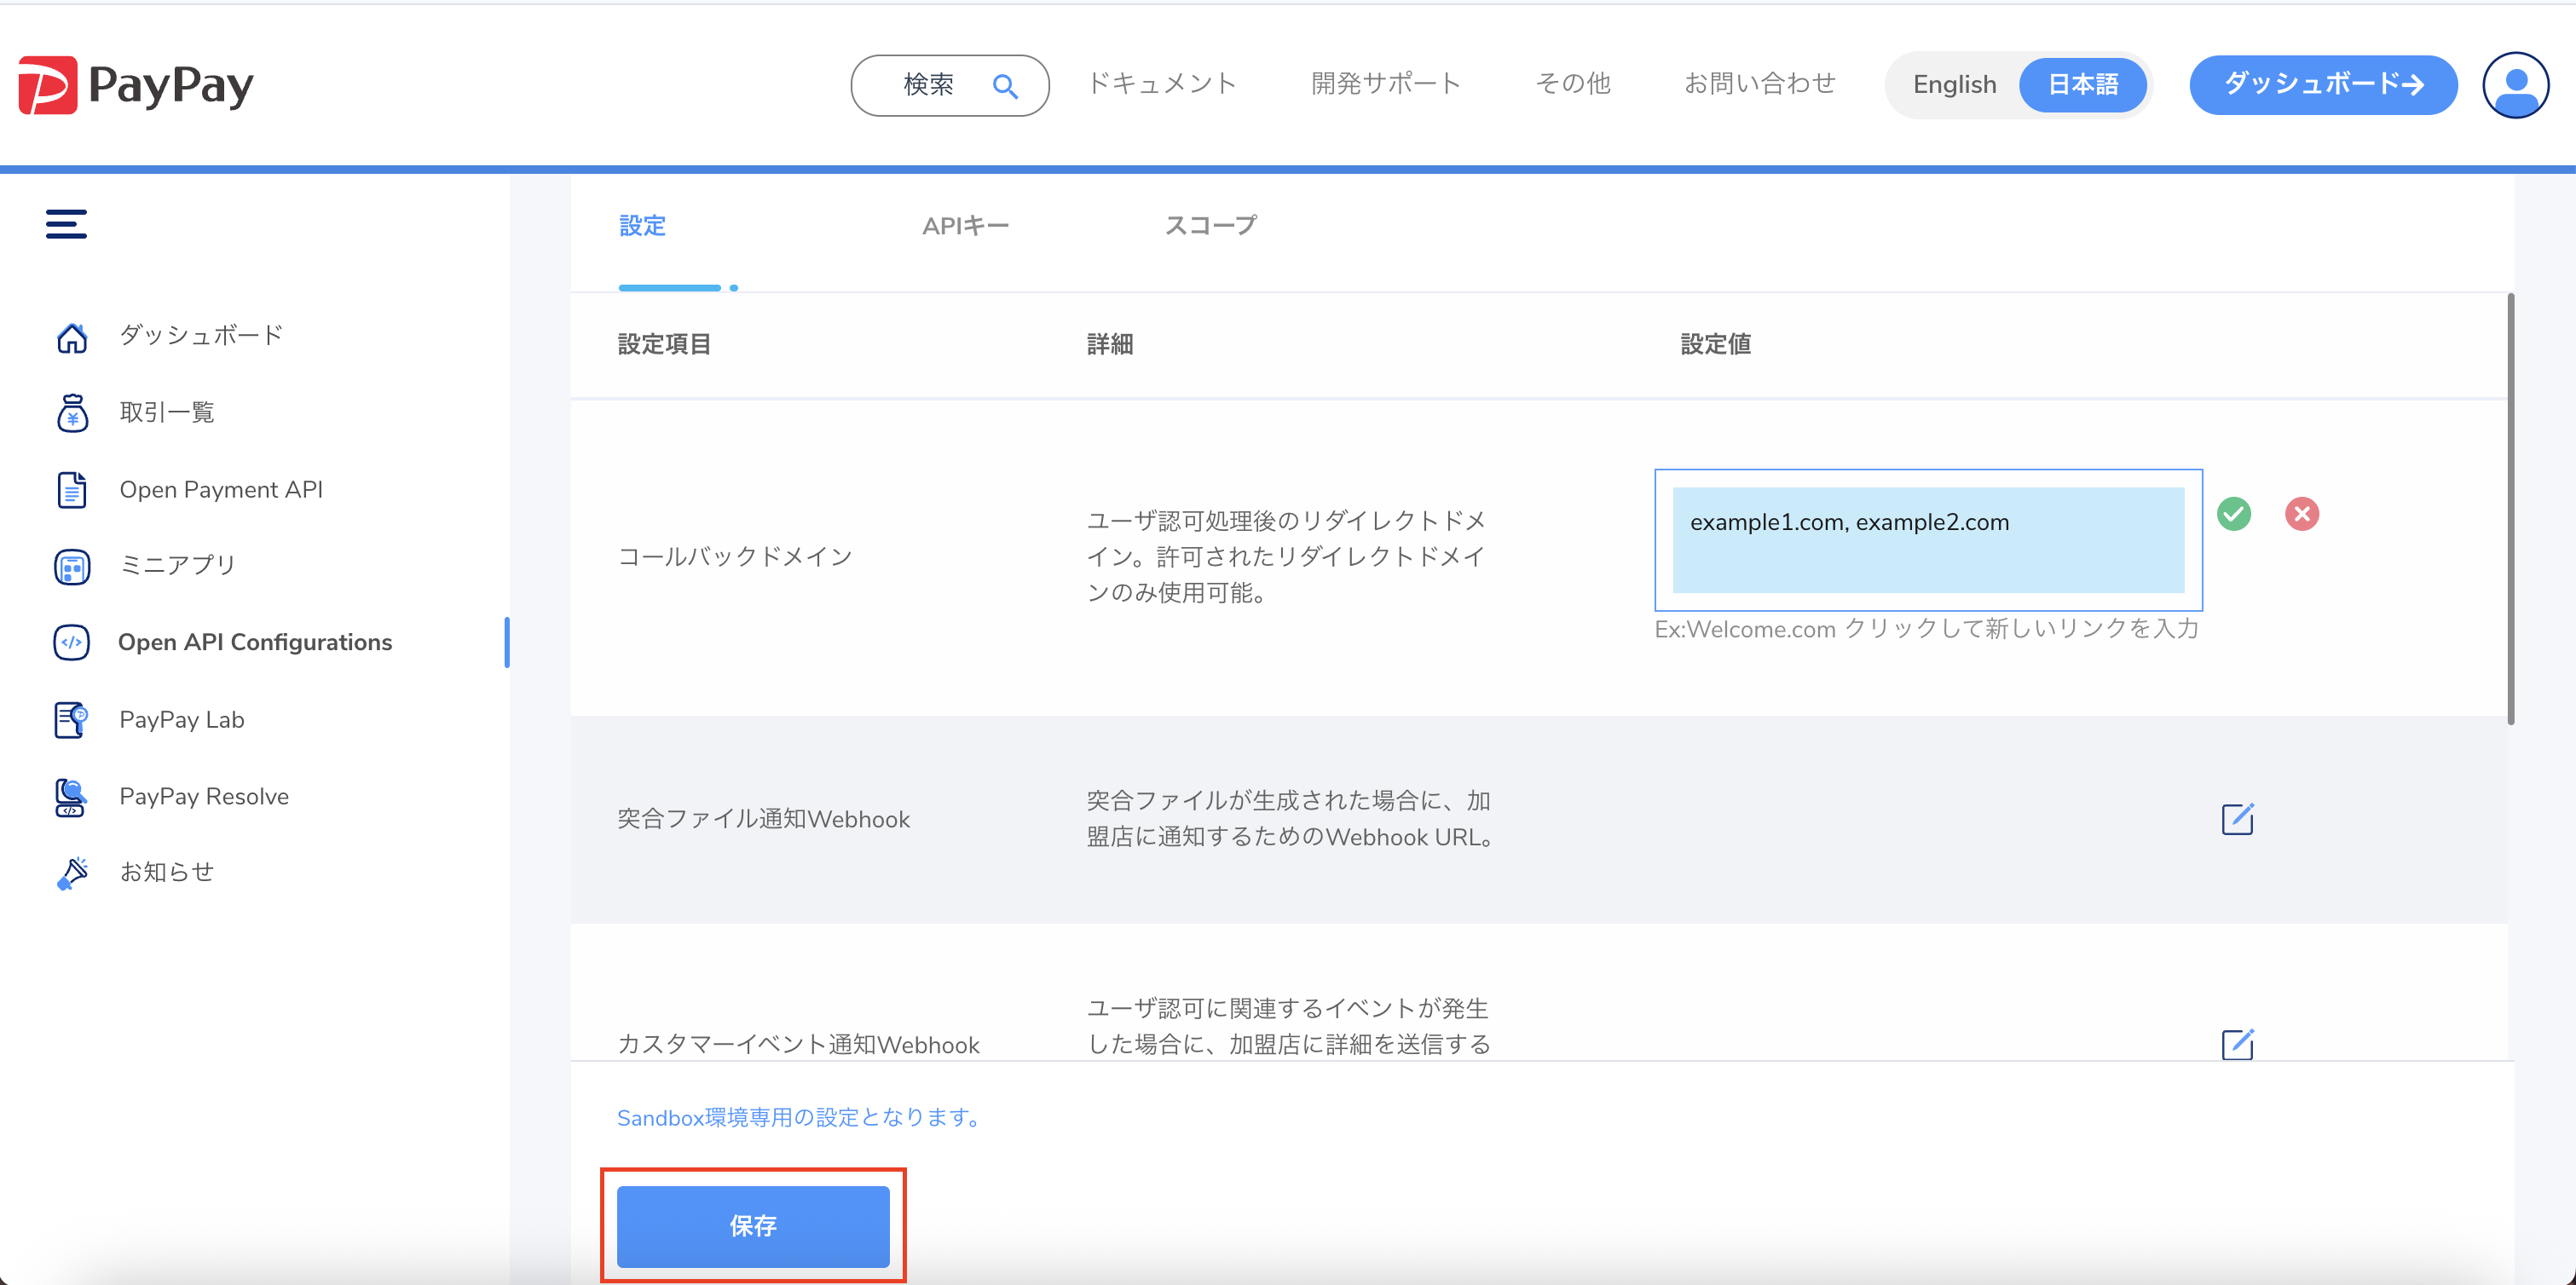Viewport: 2576px width, 1285px height.
Task: Click the 設定値 column header
Action: 1716,345
